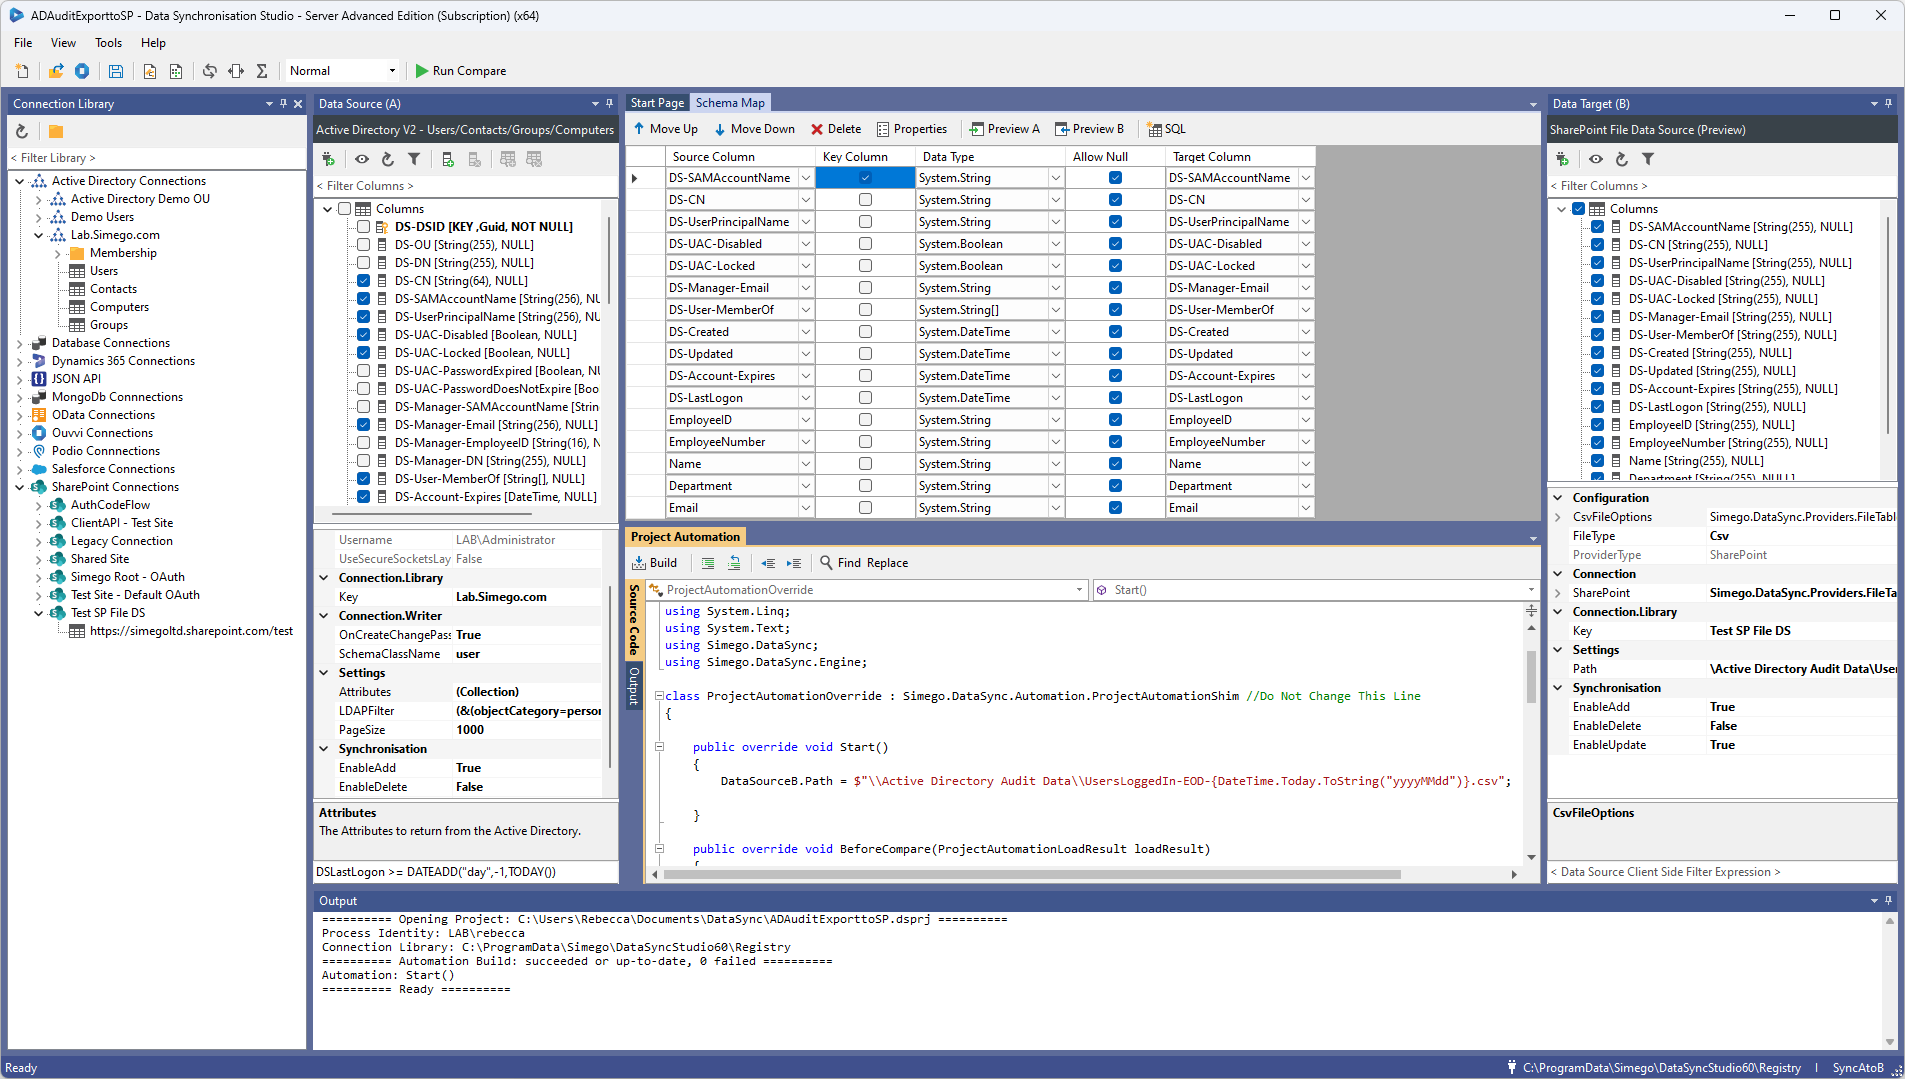
Task: Click the swap sides icon in main toolbar
Action: [x=209, y=71]
